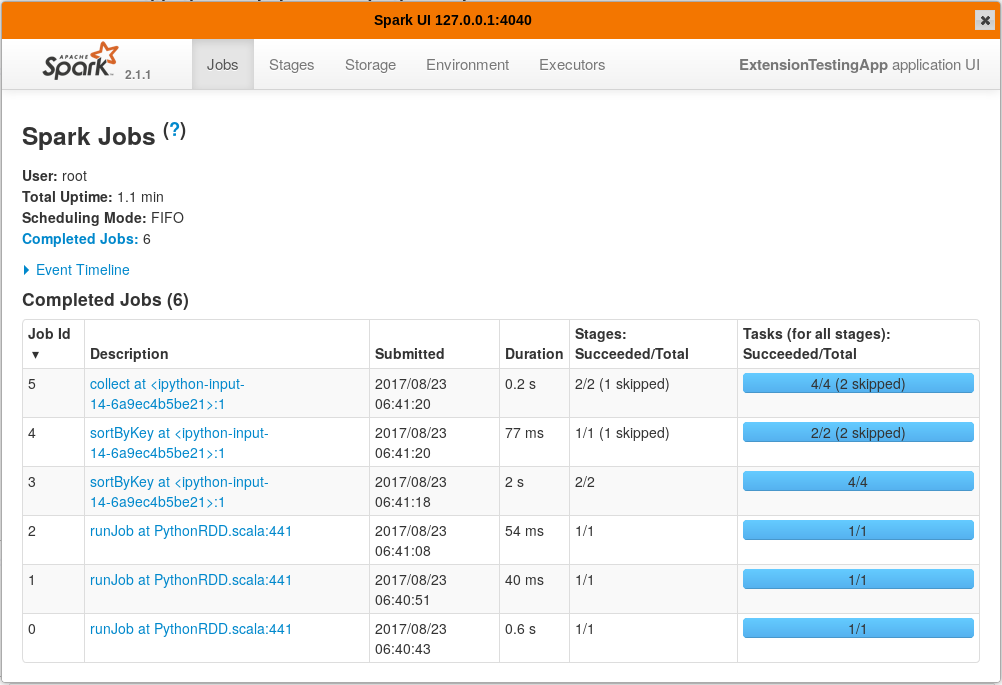Collapse the Event Timeline disclosure triangle
Image resolution: width=1002 pixels, height=685 pixels.
coord(27,270)
